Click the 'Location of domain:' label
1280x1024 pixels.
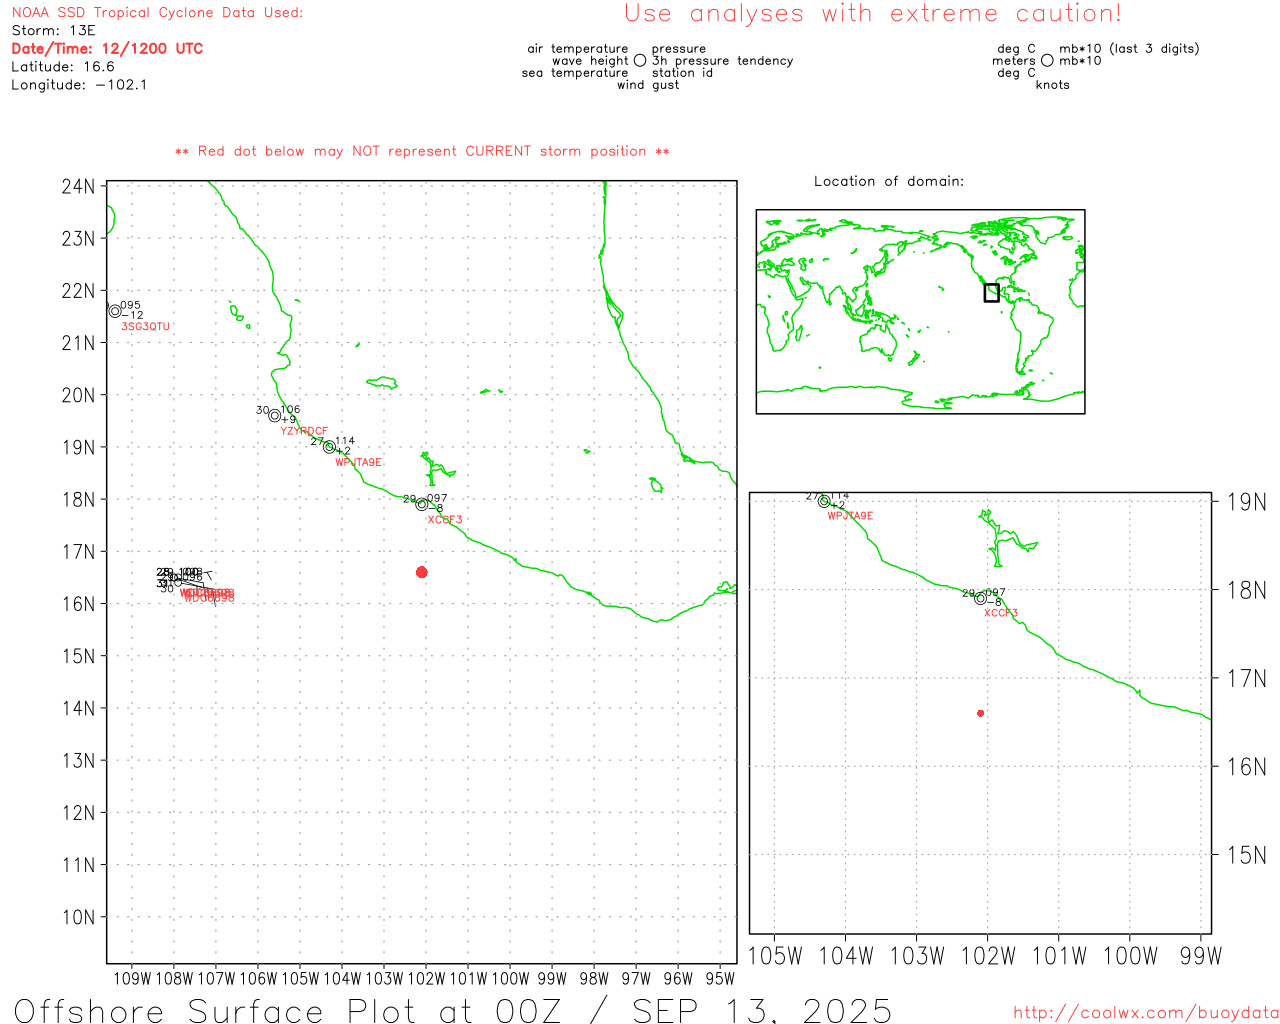889,182
